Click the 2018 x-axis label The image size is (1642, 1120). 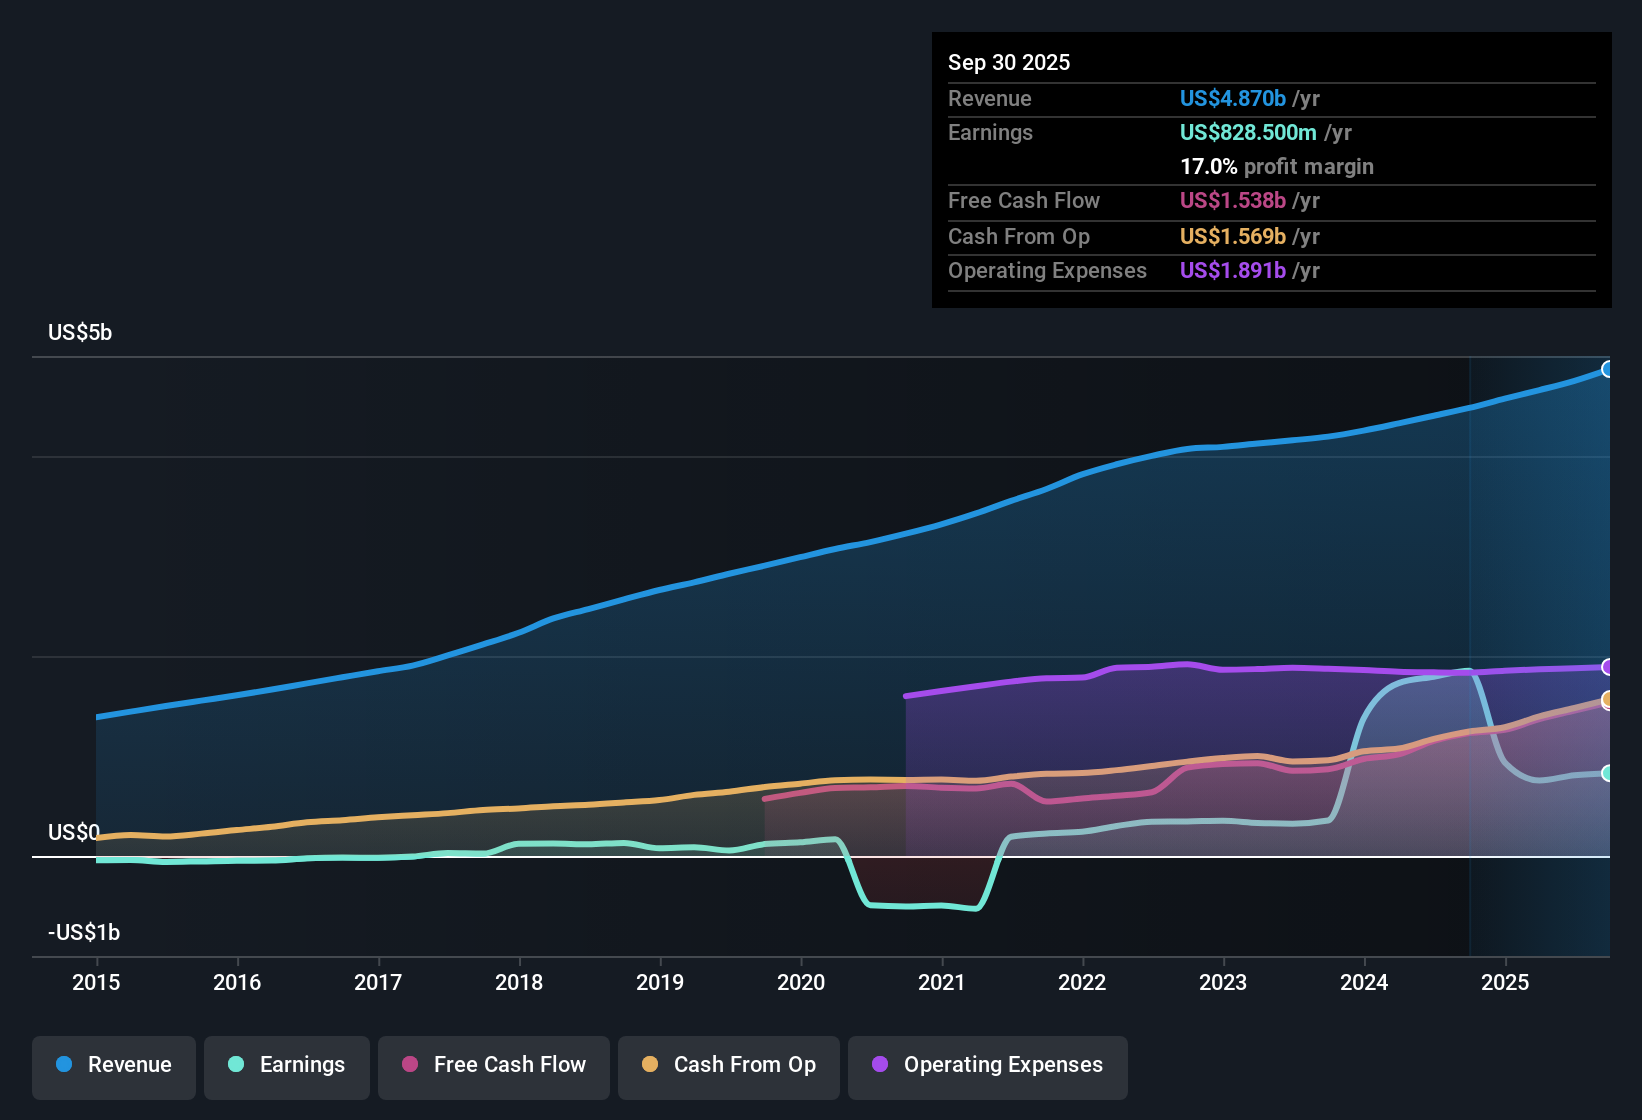519,982
